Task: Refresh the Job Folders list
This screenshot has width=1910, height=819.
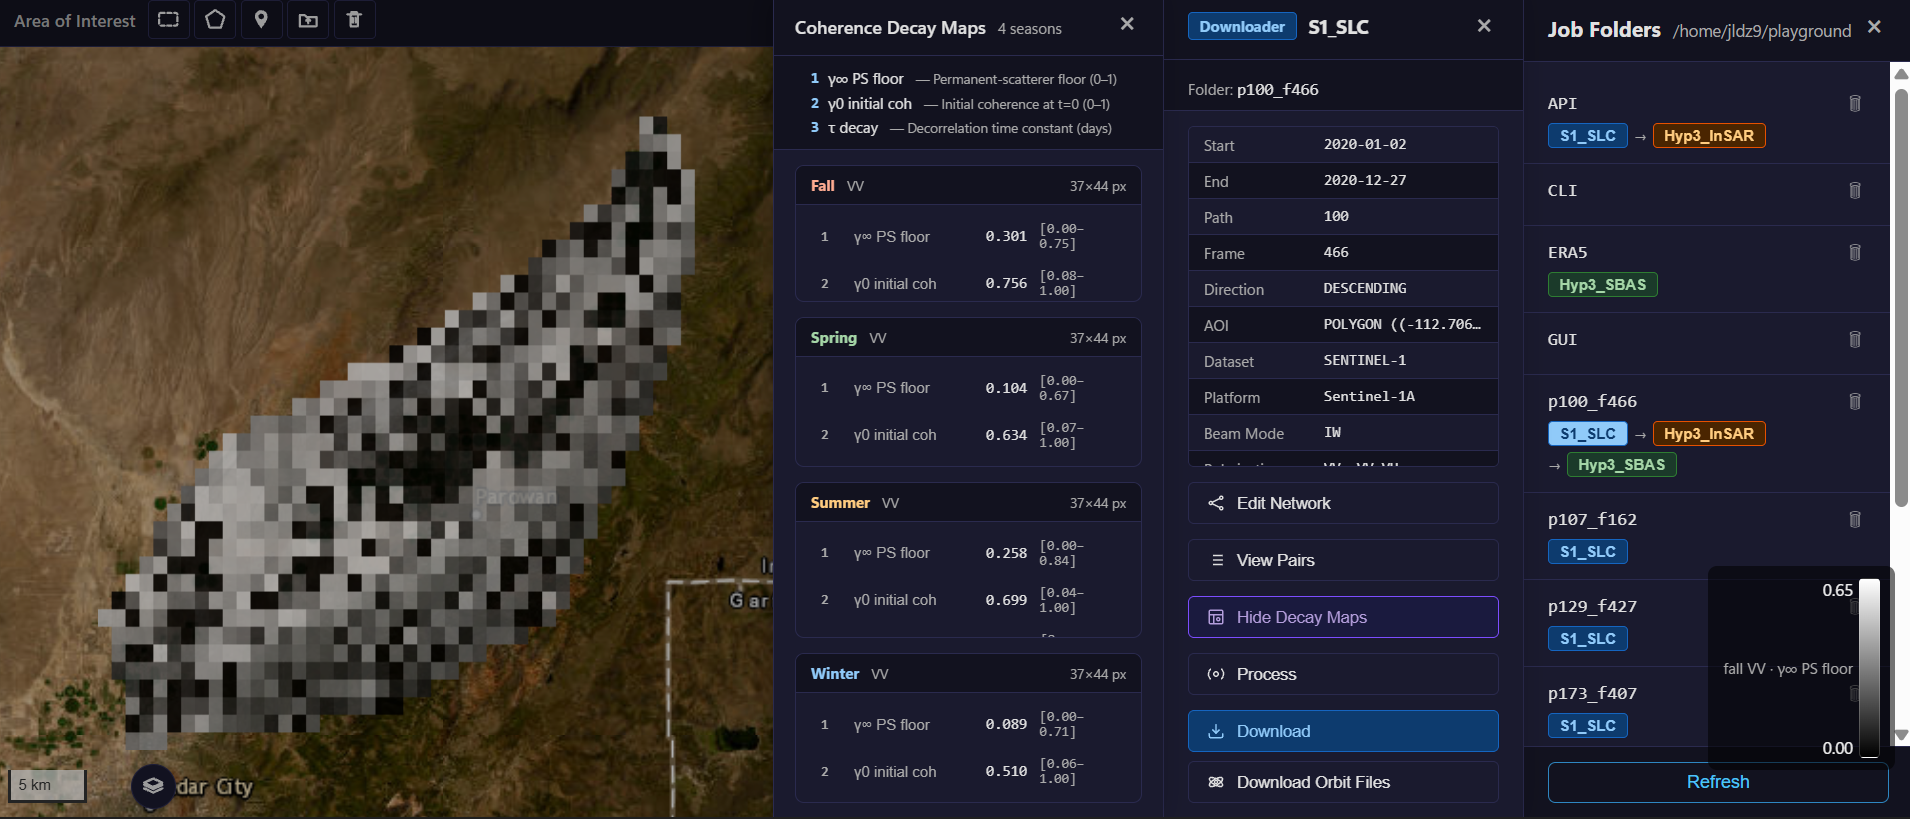Action: (x=1717, y=782)
